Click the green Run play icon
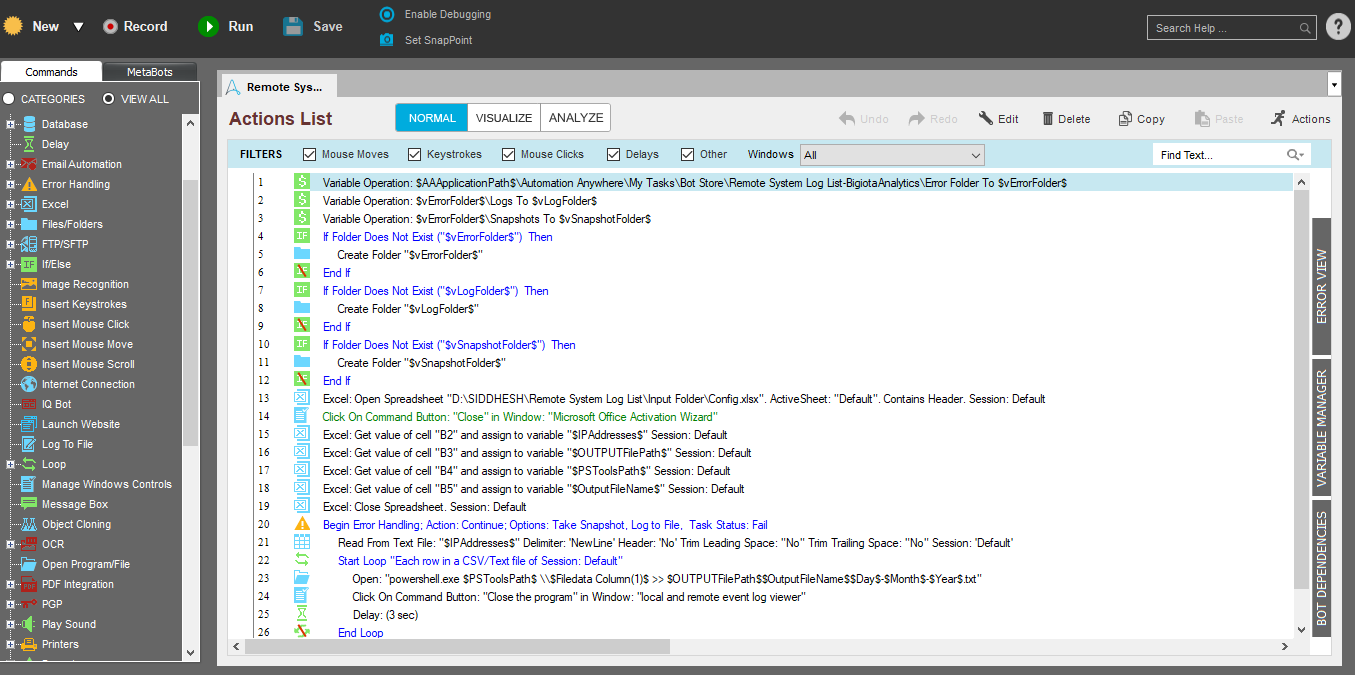Image resolution: width=1355 pixels, height=675 pixels. [208, 27]
